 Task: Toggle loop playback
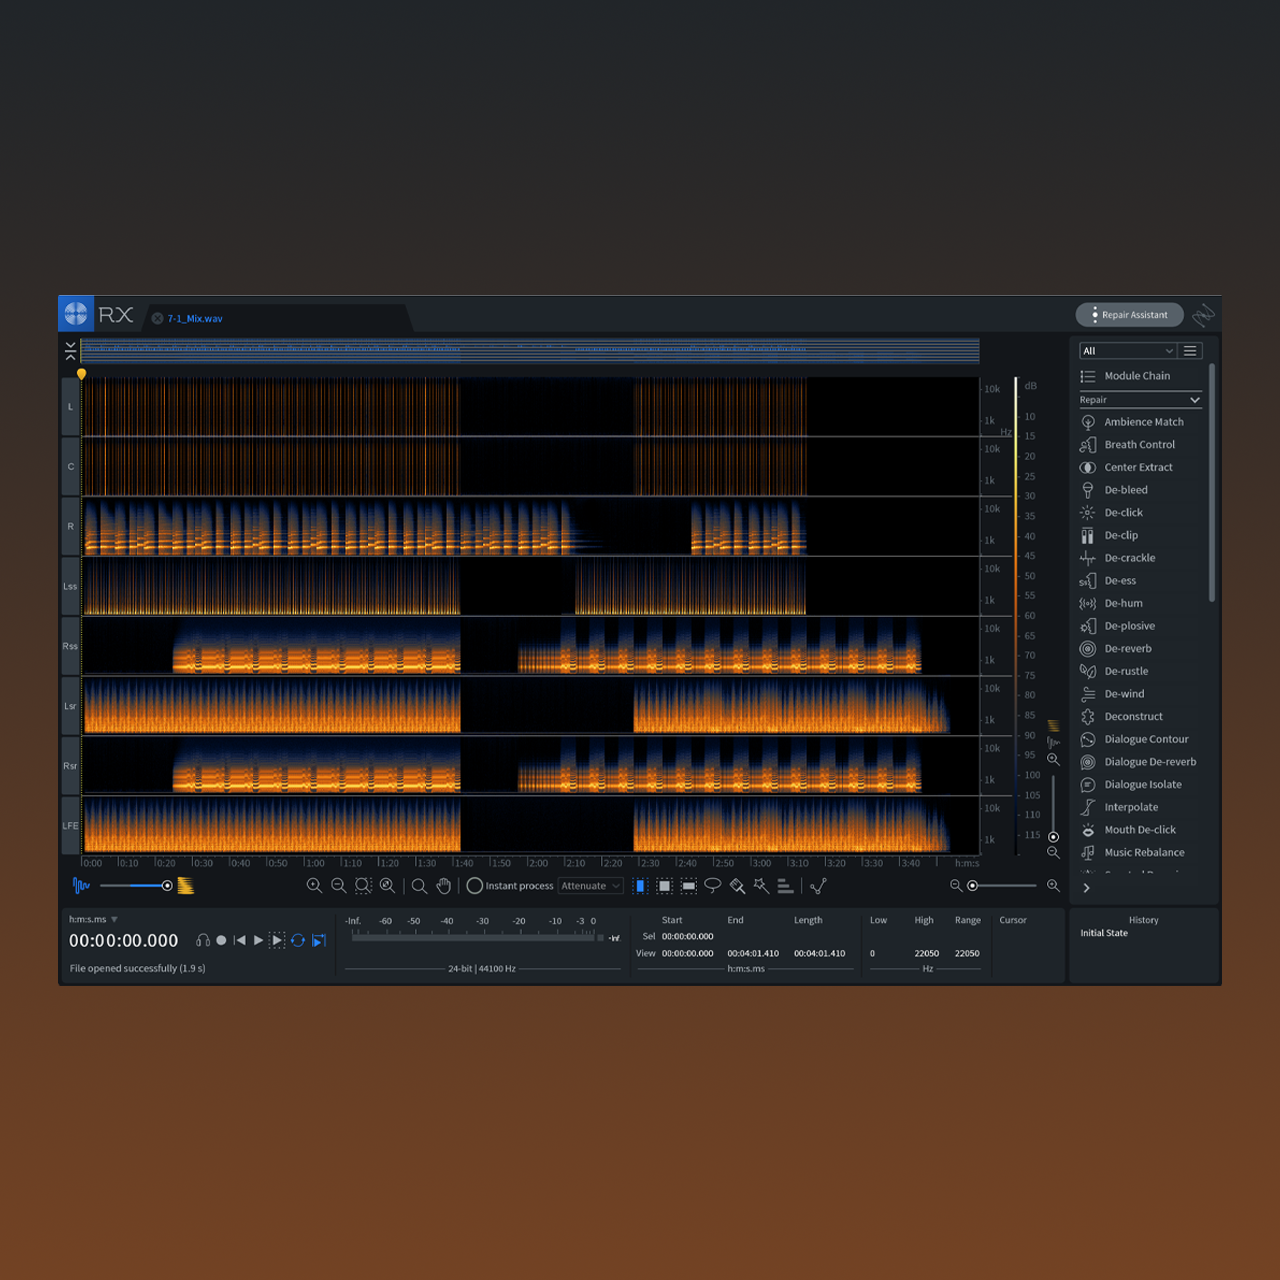point(298,940)
